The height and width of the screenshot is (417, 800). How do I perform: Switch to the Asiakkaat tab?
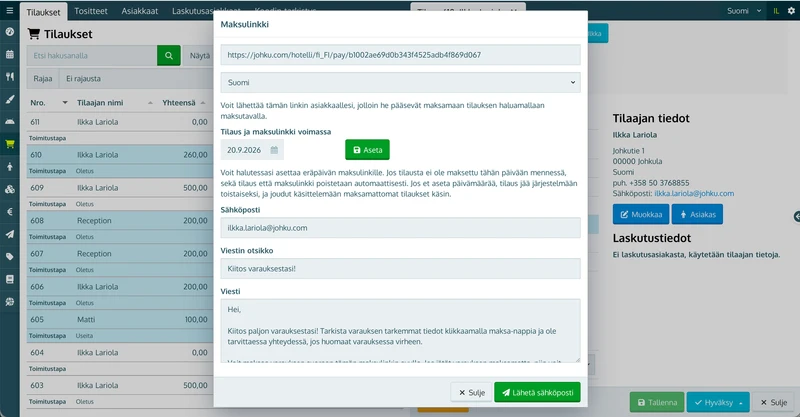click(x=140, y=11)
